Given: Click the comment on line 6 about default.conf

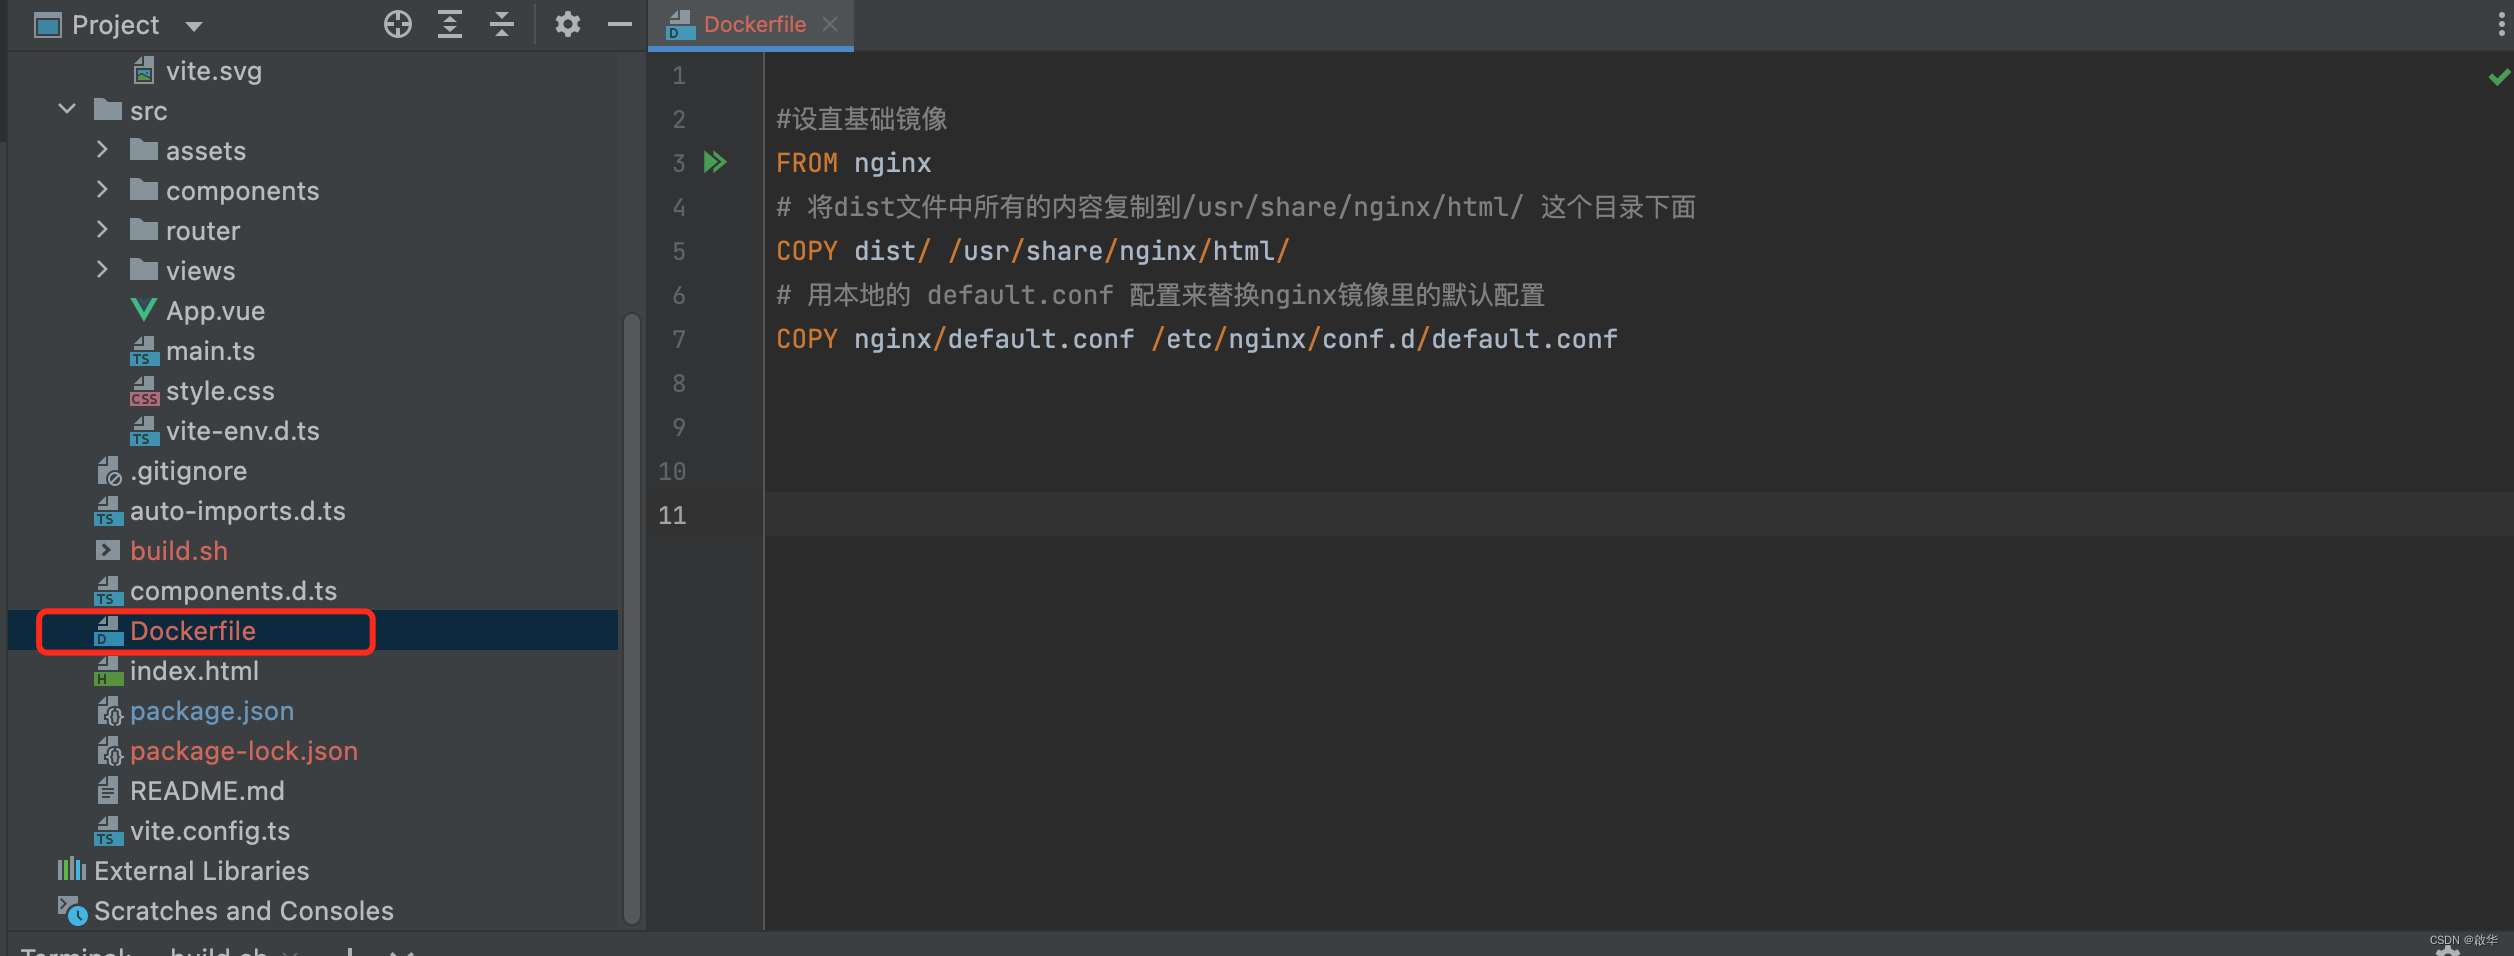Looking at the screenshot, I should pyautogui.click(x=1161, y=295).
